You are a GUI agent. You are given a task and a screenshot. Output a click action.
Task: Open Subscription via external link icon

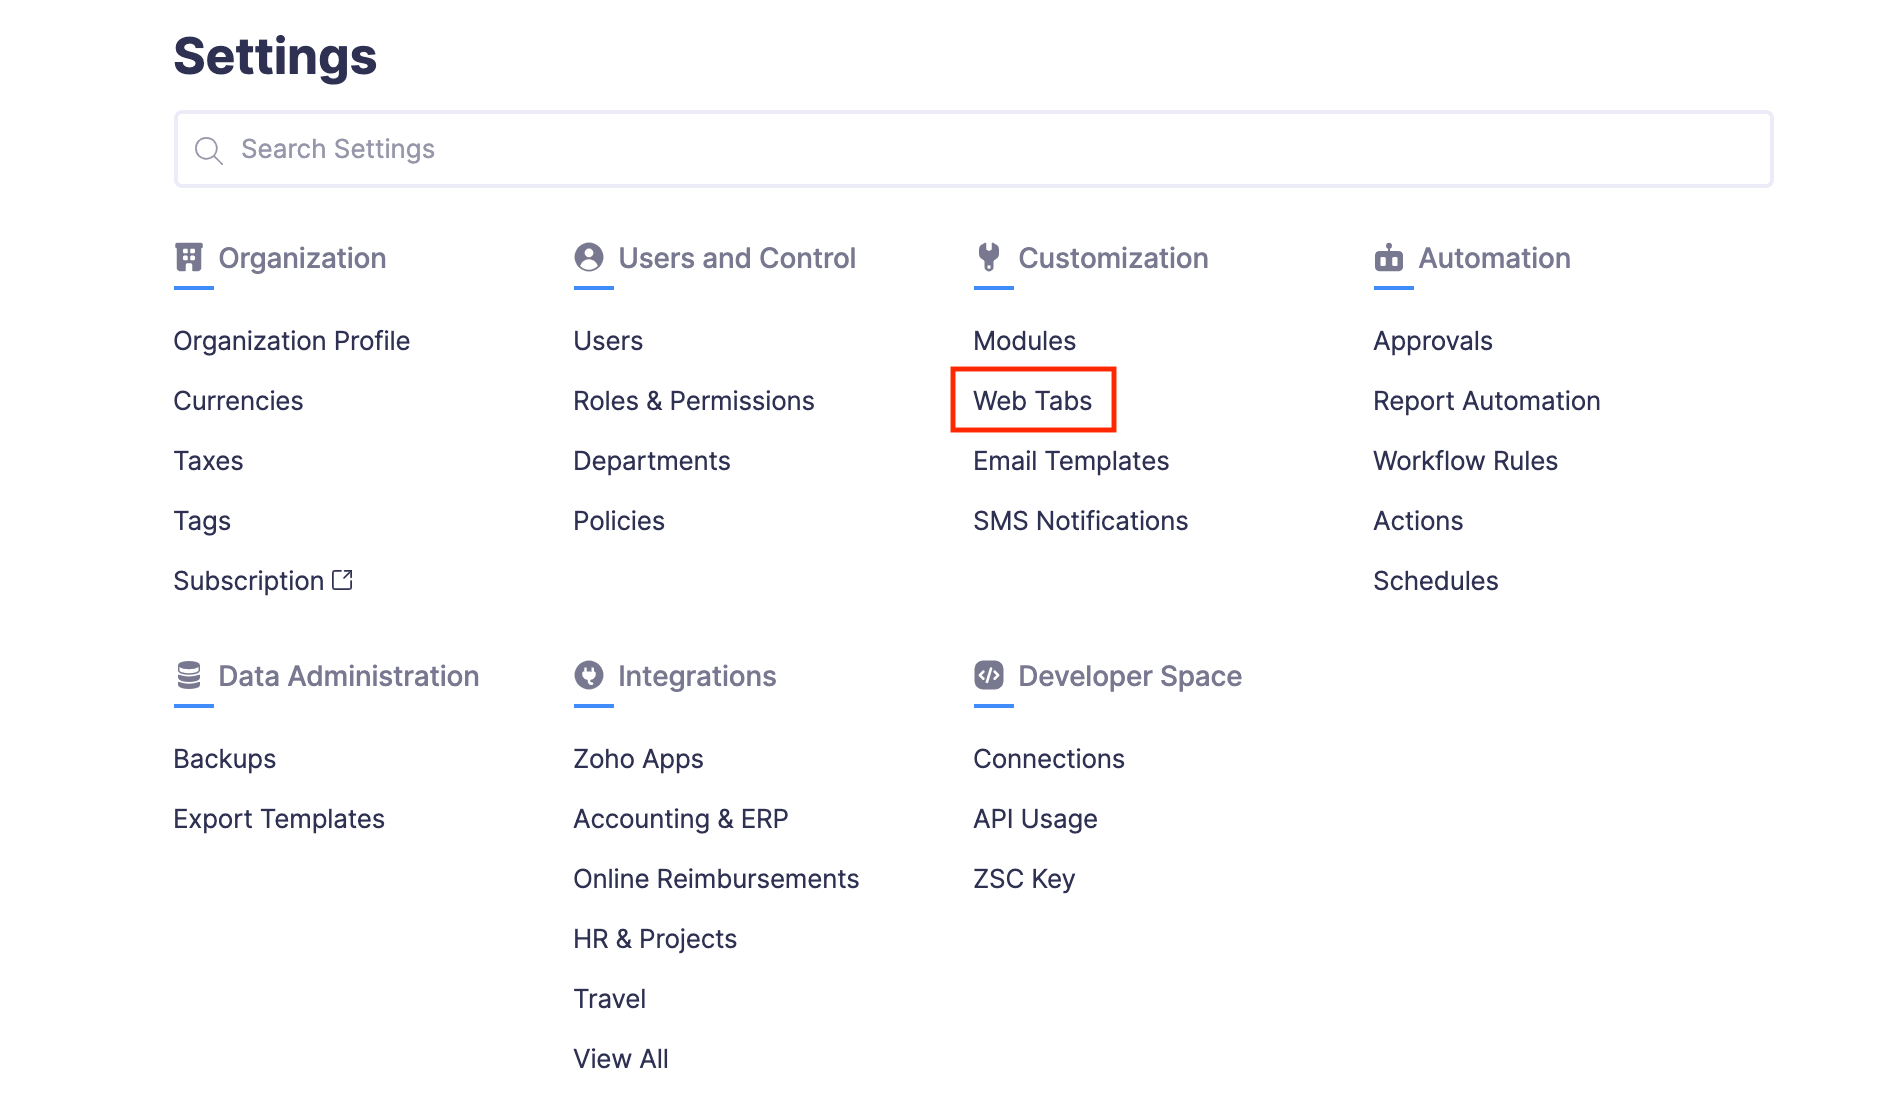[343, 578]
